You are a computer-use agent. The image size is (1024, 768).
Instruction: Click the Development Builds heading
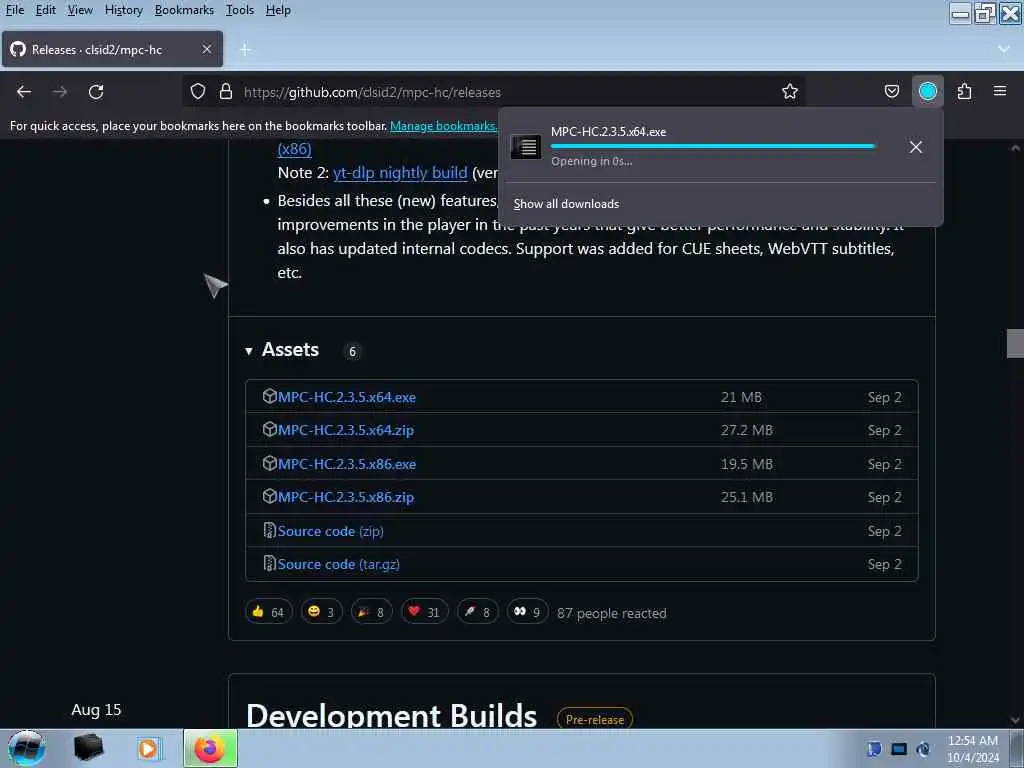point(392,716)
